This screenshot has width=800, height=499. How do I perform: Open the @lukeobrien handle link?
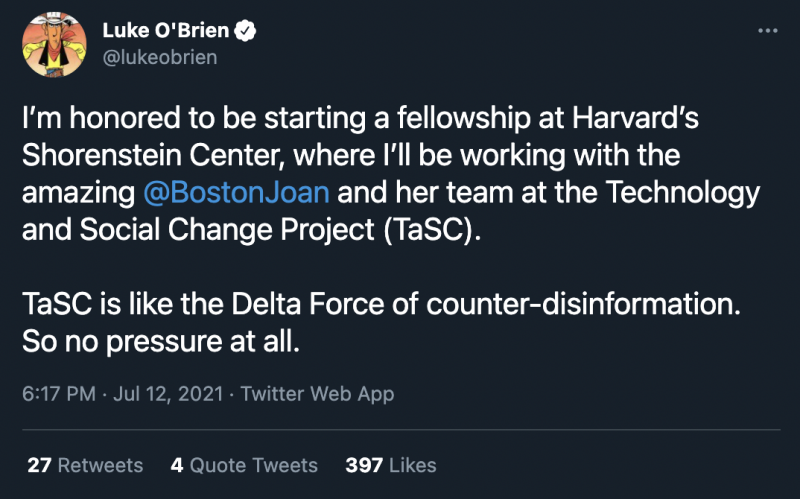click(x=159, y=58)
